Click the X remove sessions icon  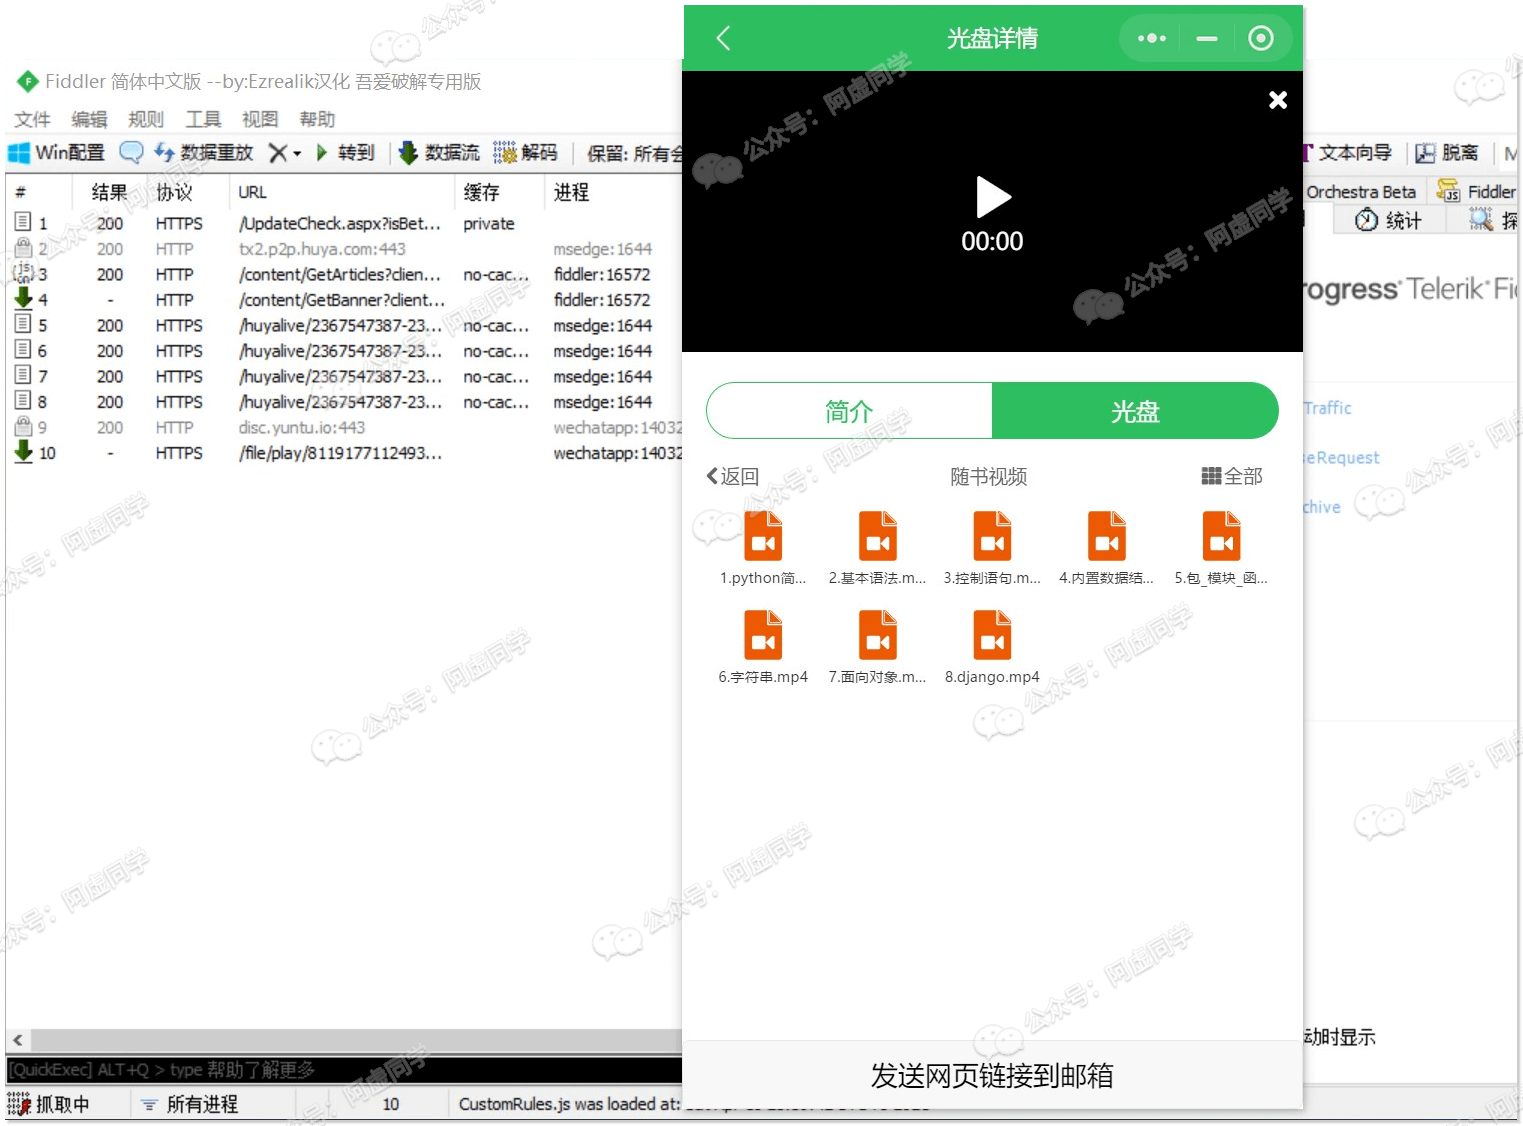(x=278, y=153)
